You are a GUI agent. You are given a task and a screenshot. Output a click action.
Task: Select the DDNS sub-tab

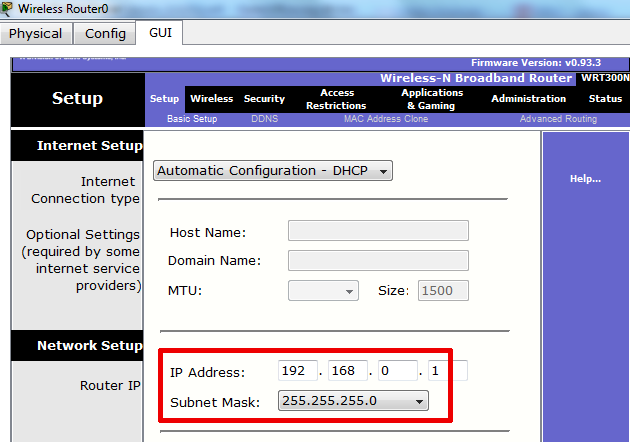(264, 119)
